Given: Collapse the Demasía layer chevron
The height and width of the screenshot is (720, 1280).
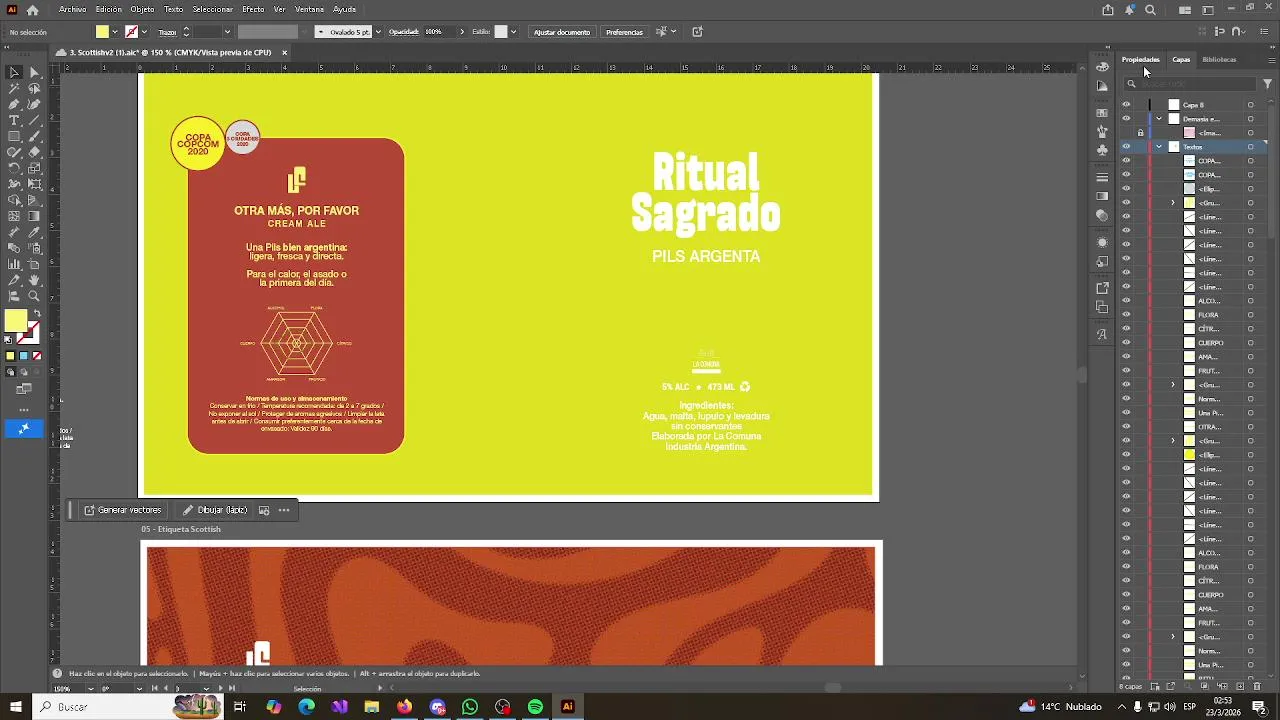Looking at the screenshot, I should click(1159, 119).
